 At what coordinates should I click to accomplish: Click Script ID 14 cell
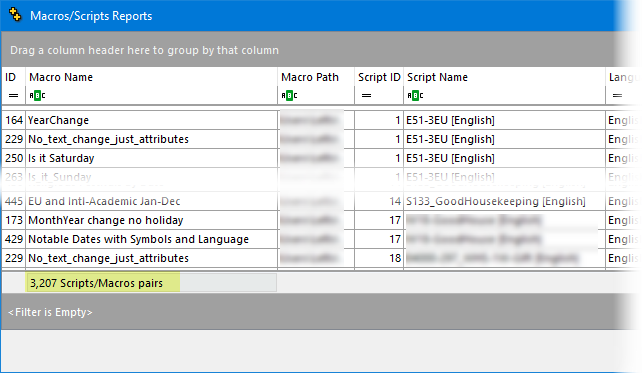click(x=379, y=201)
